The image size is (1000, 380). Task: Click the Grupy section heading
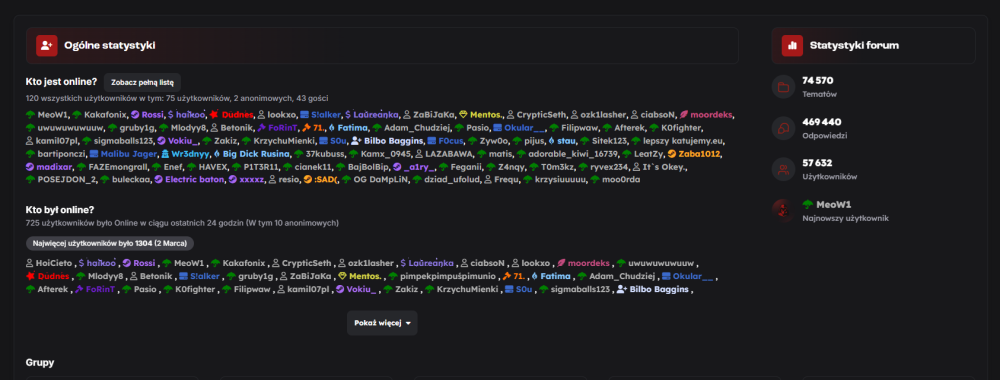click(x=40, y=363)
